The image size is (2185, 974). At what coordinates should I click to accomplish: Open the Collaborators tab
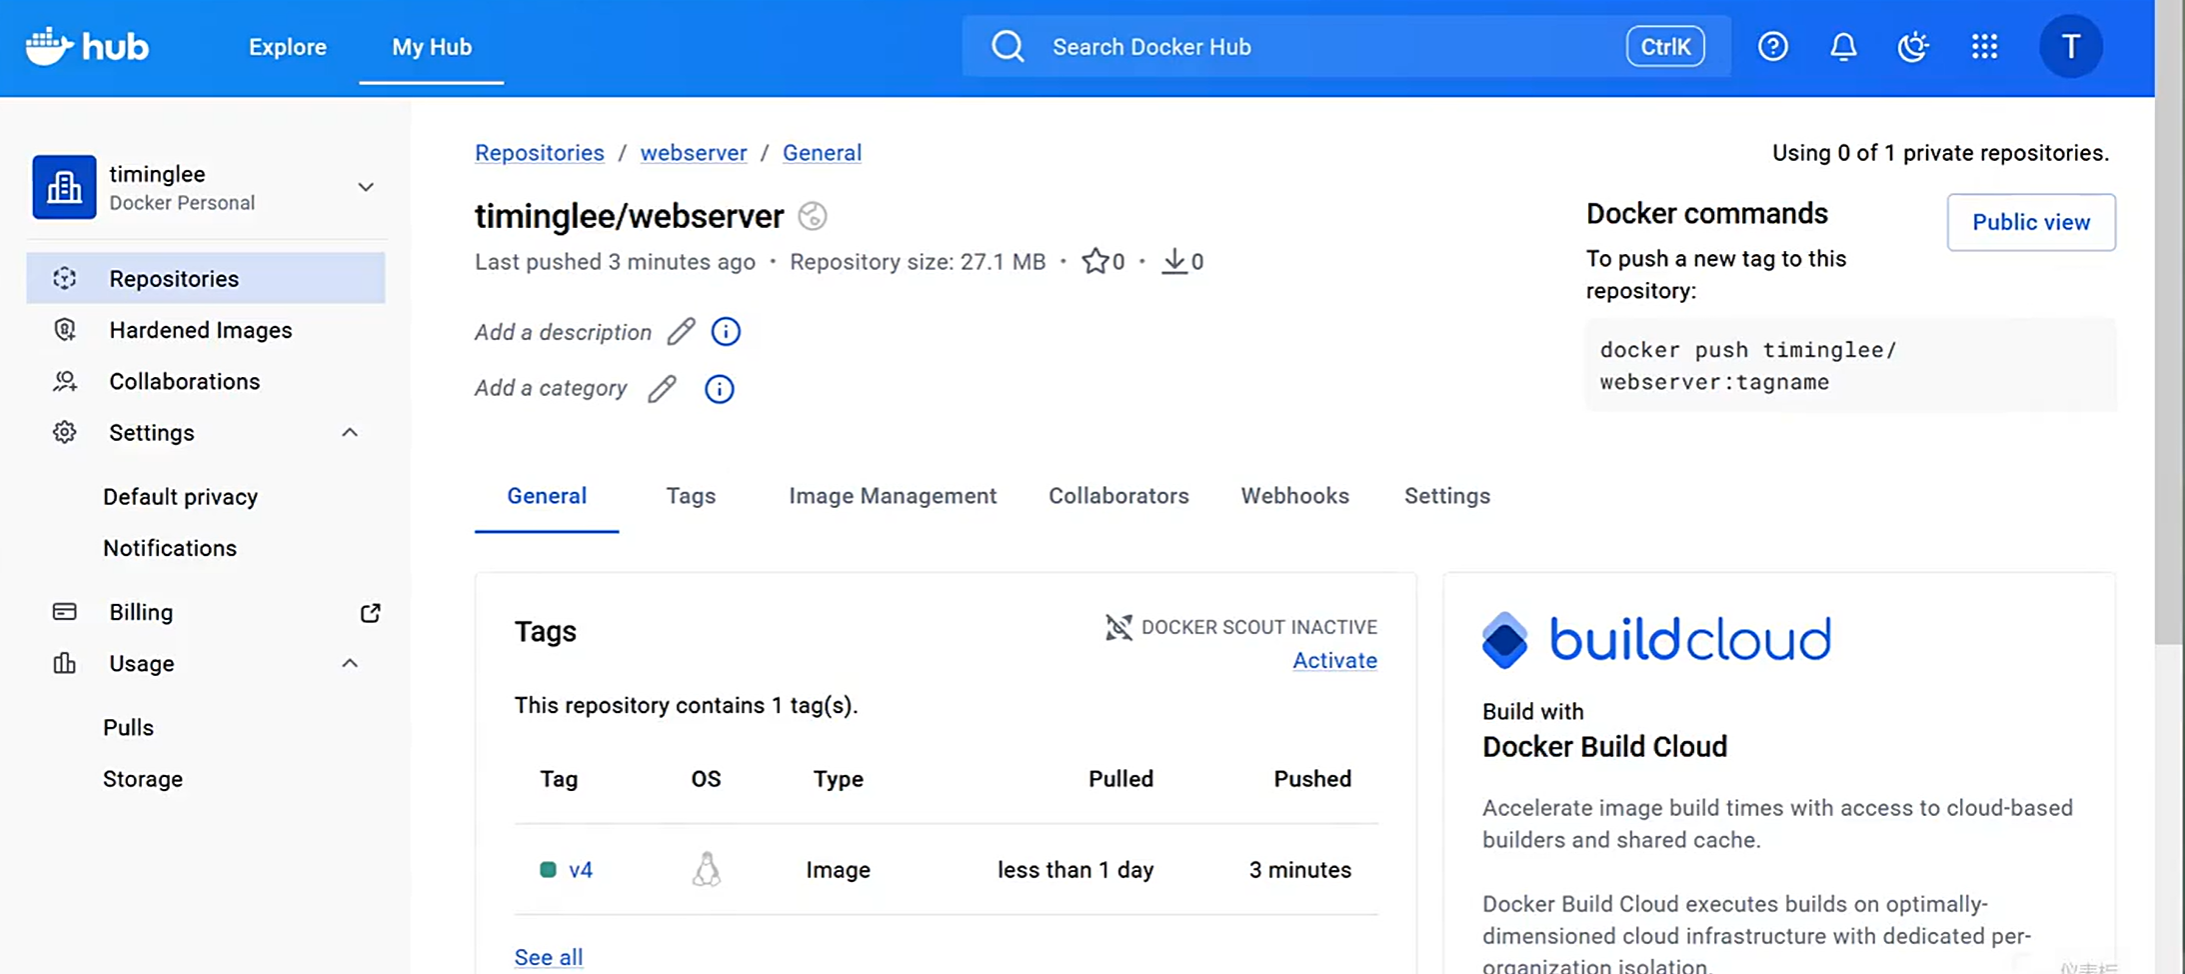click(1119, 496)
